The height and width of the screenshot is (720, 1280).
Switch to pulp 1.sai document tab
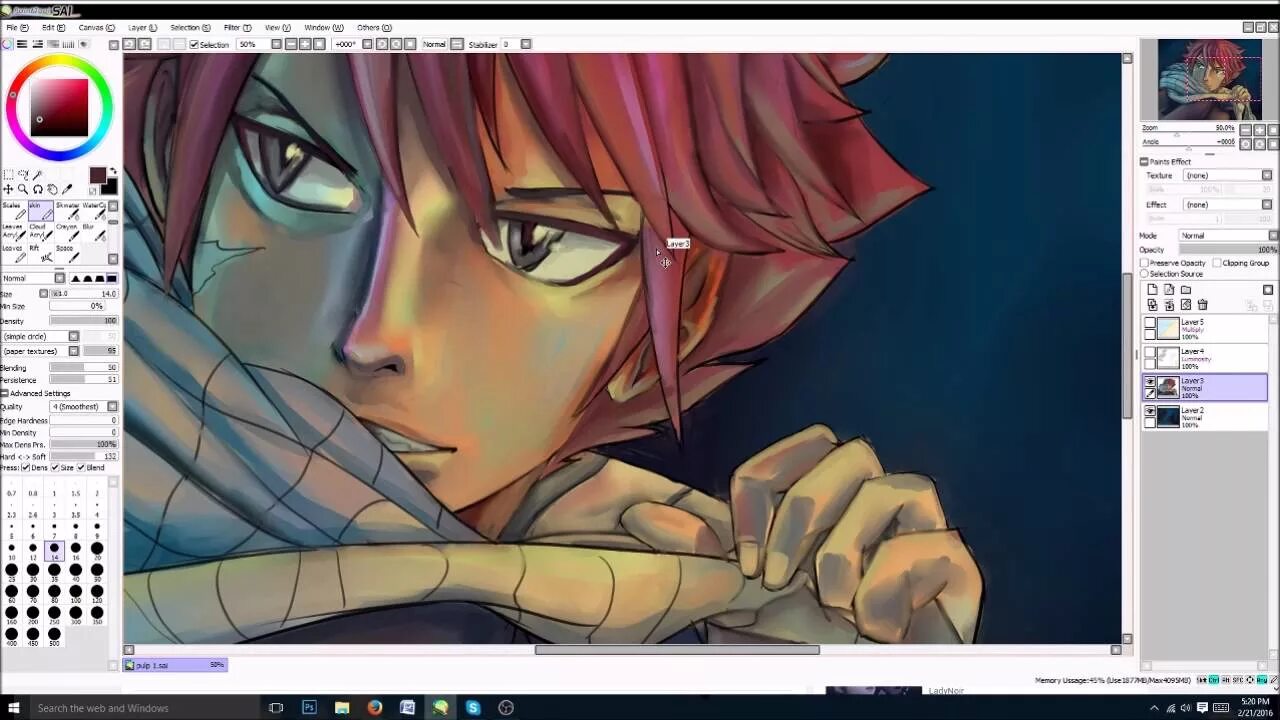176,665
